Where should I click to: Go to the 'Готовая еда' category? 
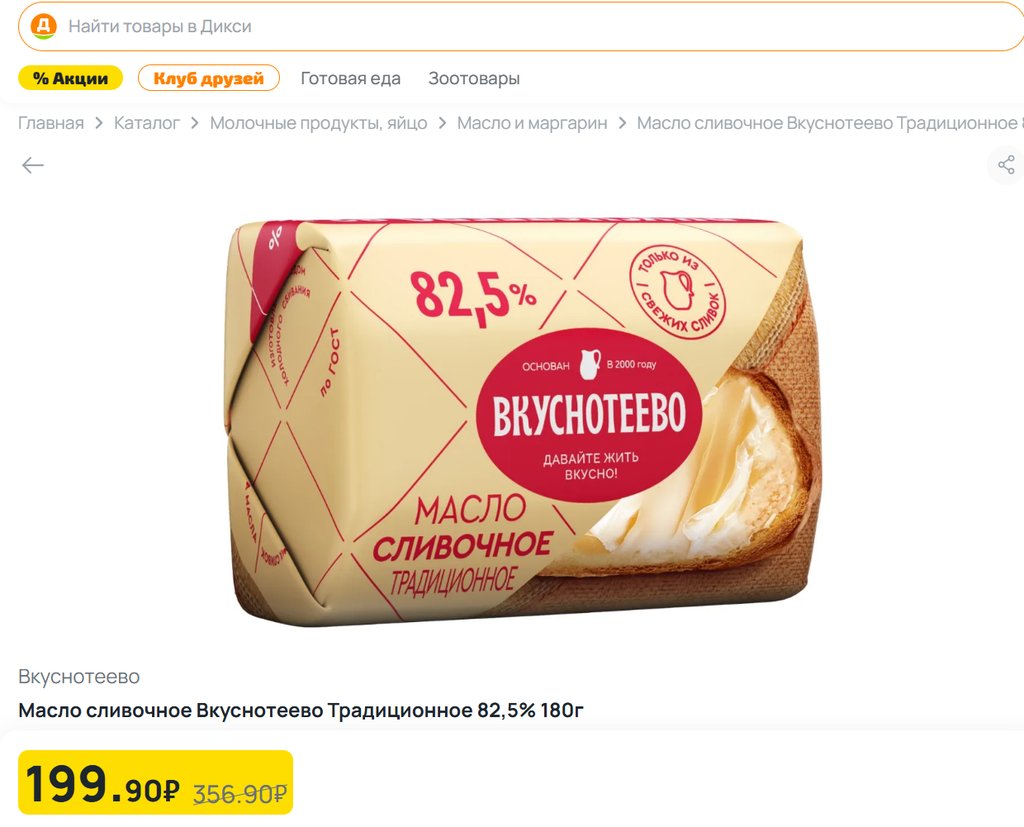(350, 78)
